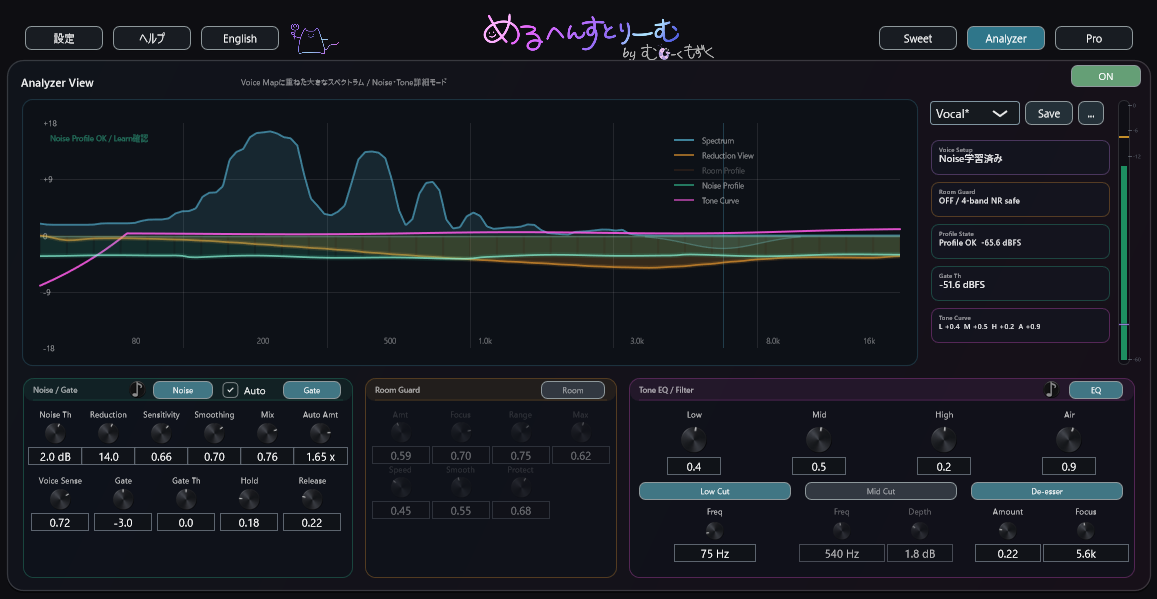Toggle the Gate button

coord(311,389)
